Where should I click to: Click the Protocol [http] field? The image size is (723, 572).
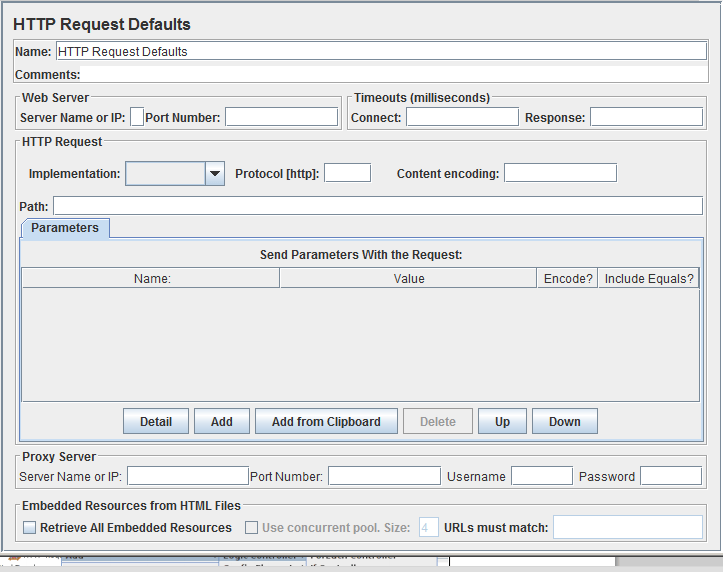coord(348,173)
